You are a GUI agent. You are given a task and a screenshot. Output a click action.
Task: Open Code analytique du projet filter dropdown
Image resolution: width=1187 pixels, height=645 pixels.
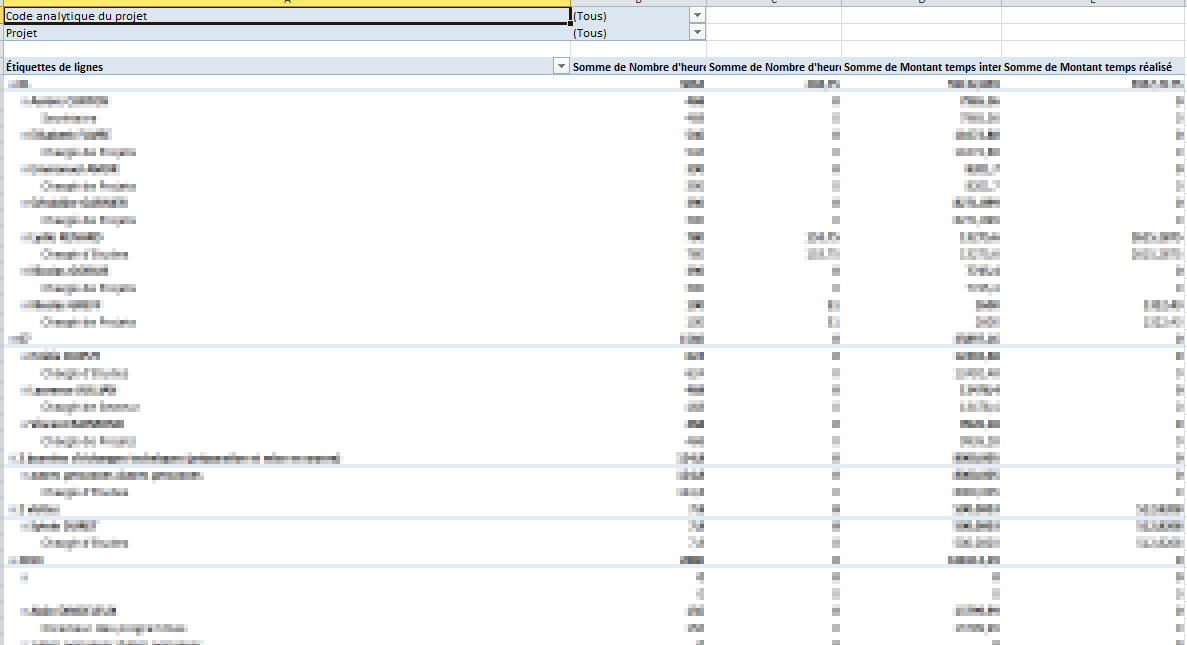coord(697,16)
